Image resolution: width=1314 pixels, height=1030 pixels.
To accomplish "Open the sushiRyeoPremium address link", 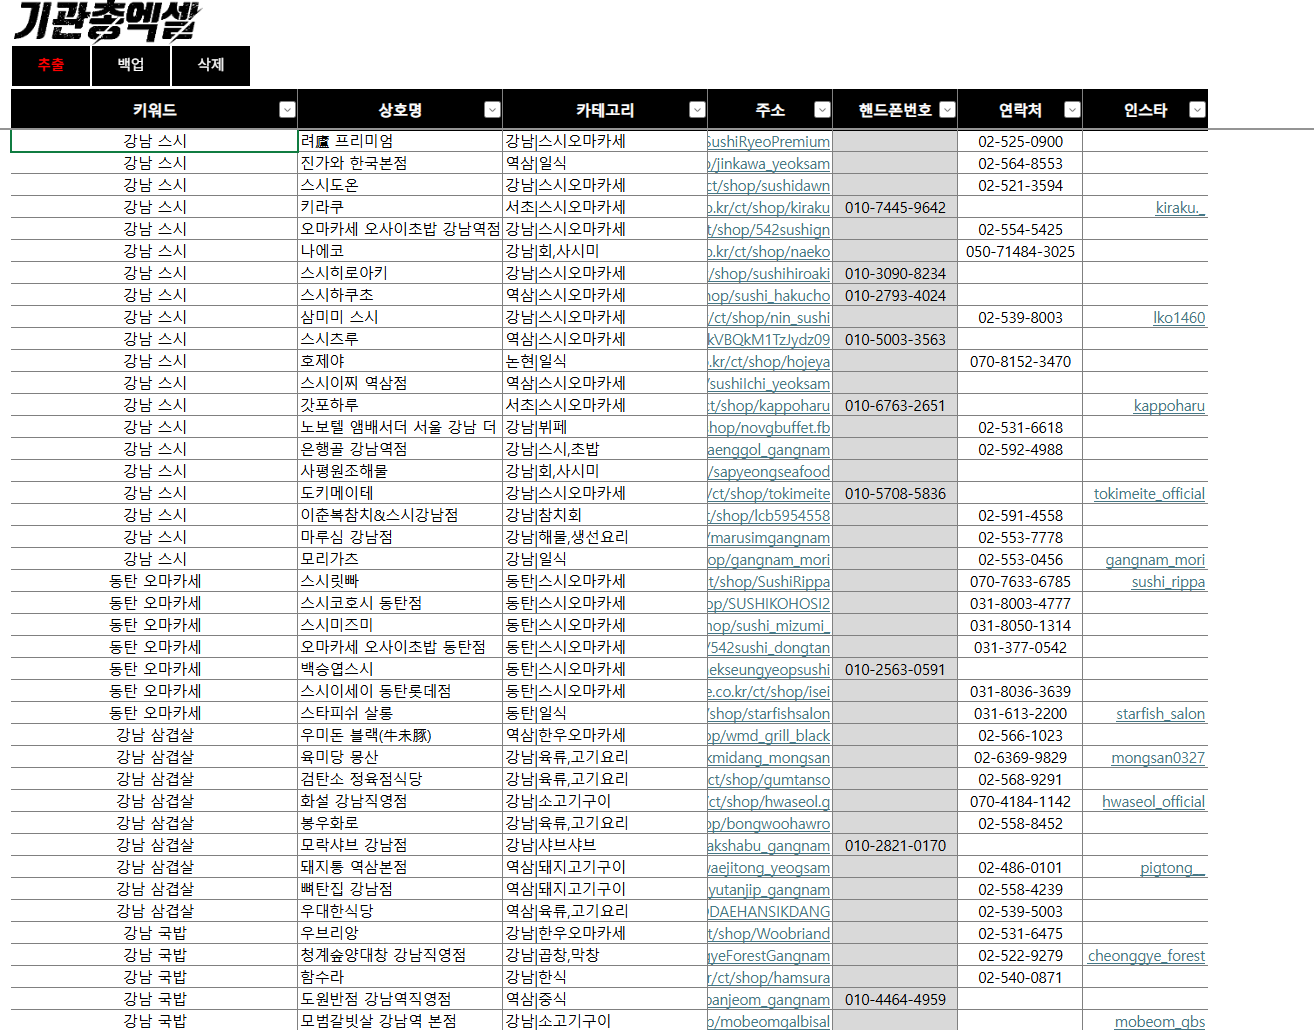I will [769, 142].
